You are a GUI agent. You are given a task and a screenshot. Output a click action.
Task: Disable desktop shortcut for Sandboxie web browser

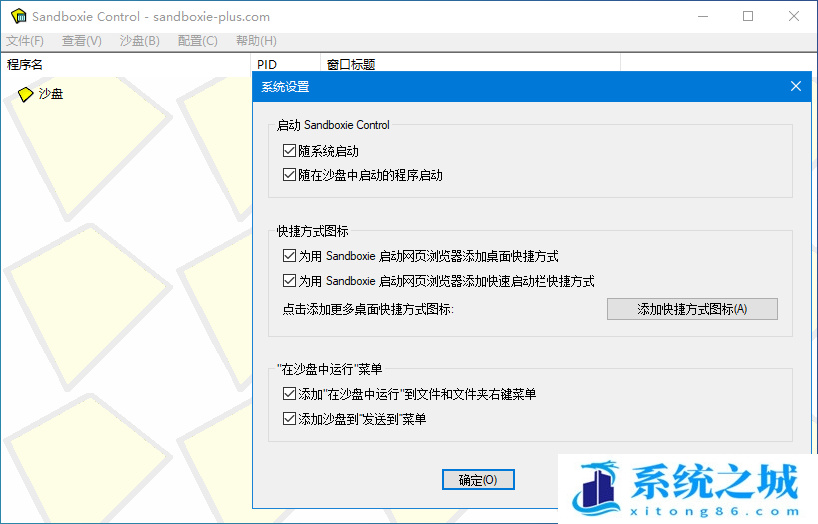click(x=290, y=256)
